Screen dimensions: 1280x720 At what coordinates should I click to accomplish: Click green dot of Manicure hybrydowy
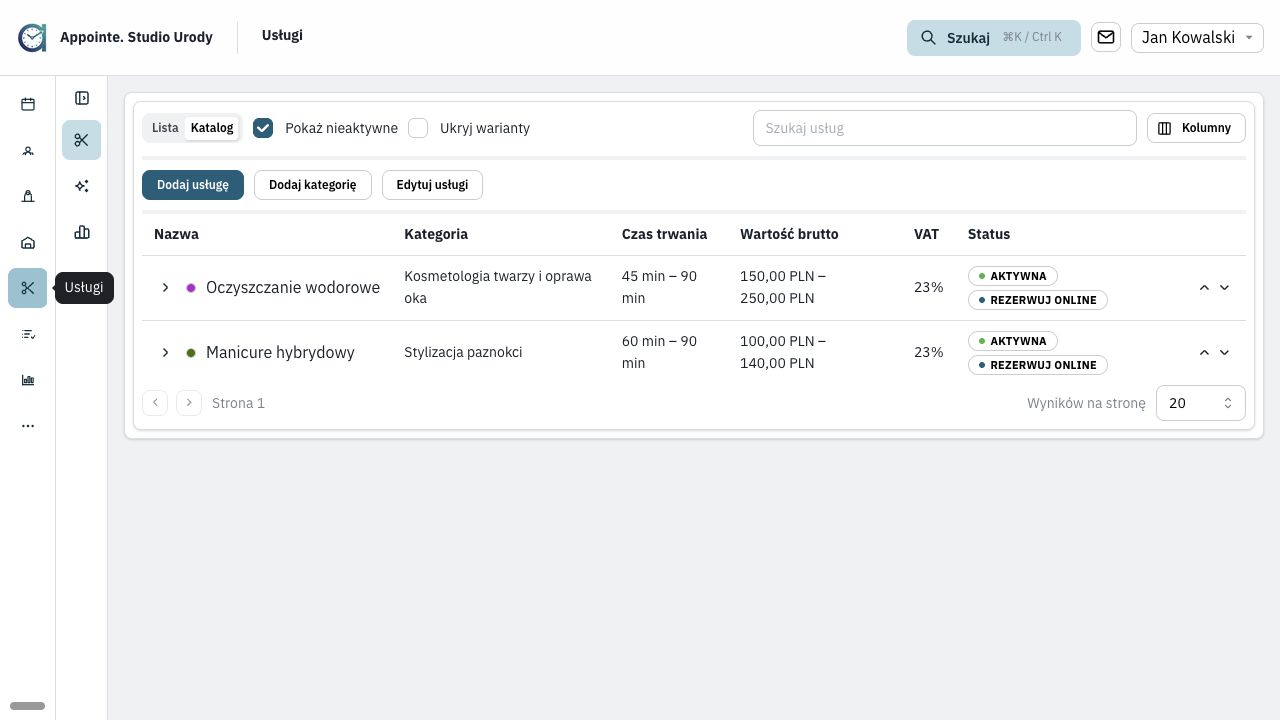pos(191,353)
